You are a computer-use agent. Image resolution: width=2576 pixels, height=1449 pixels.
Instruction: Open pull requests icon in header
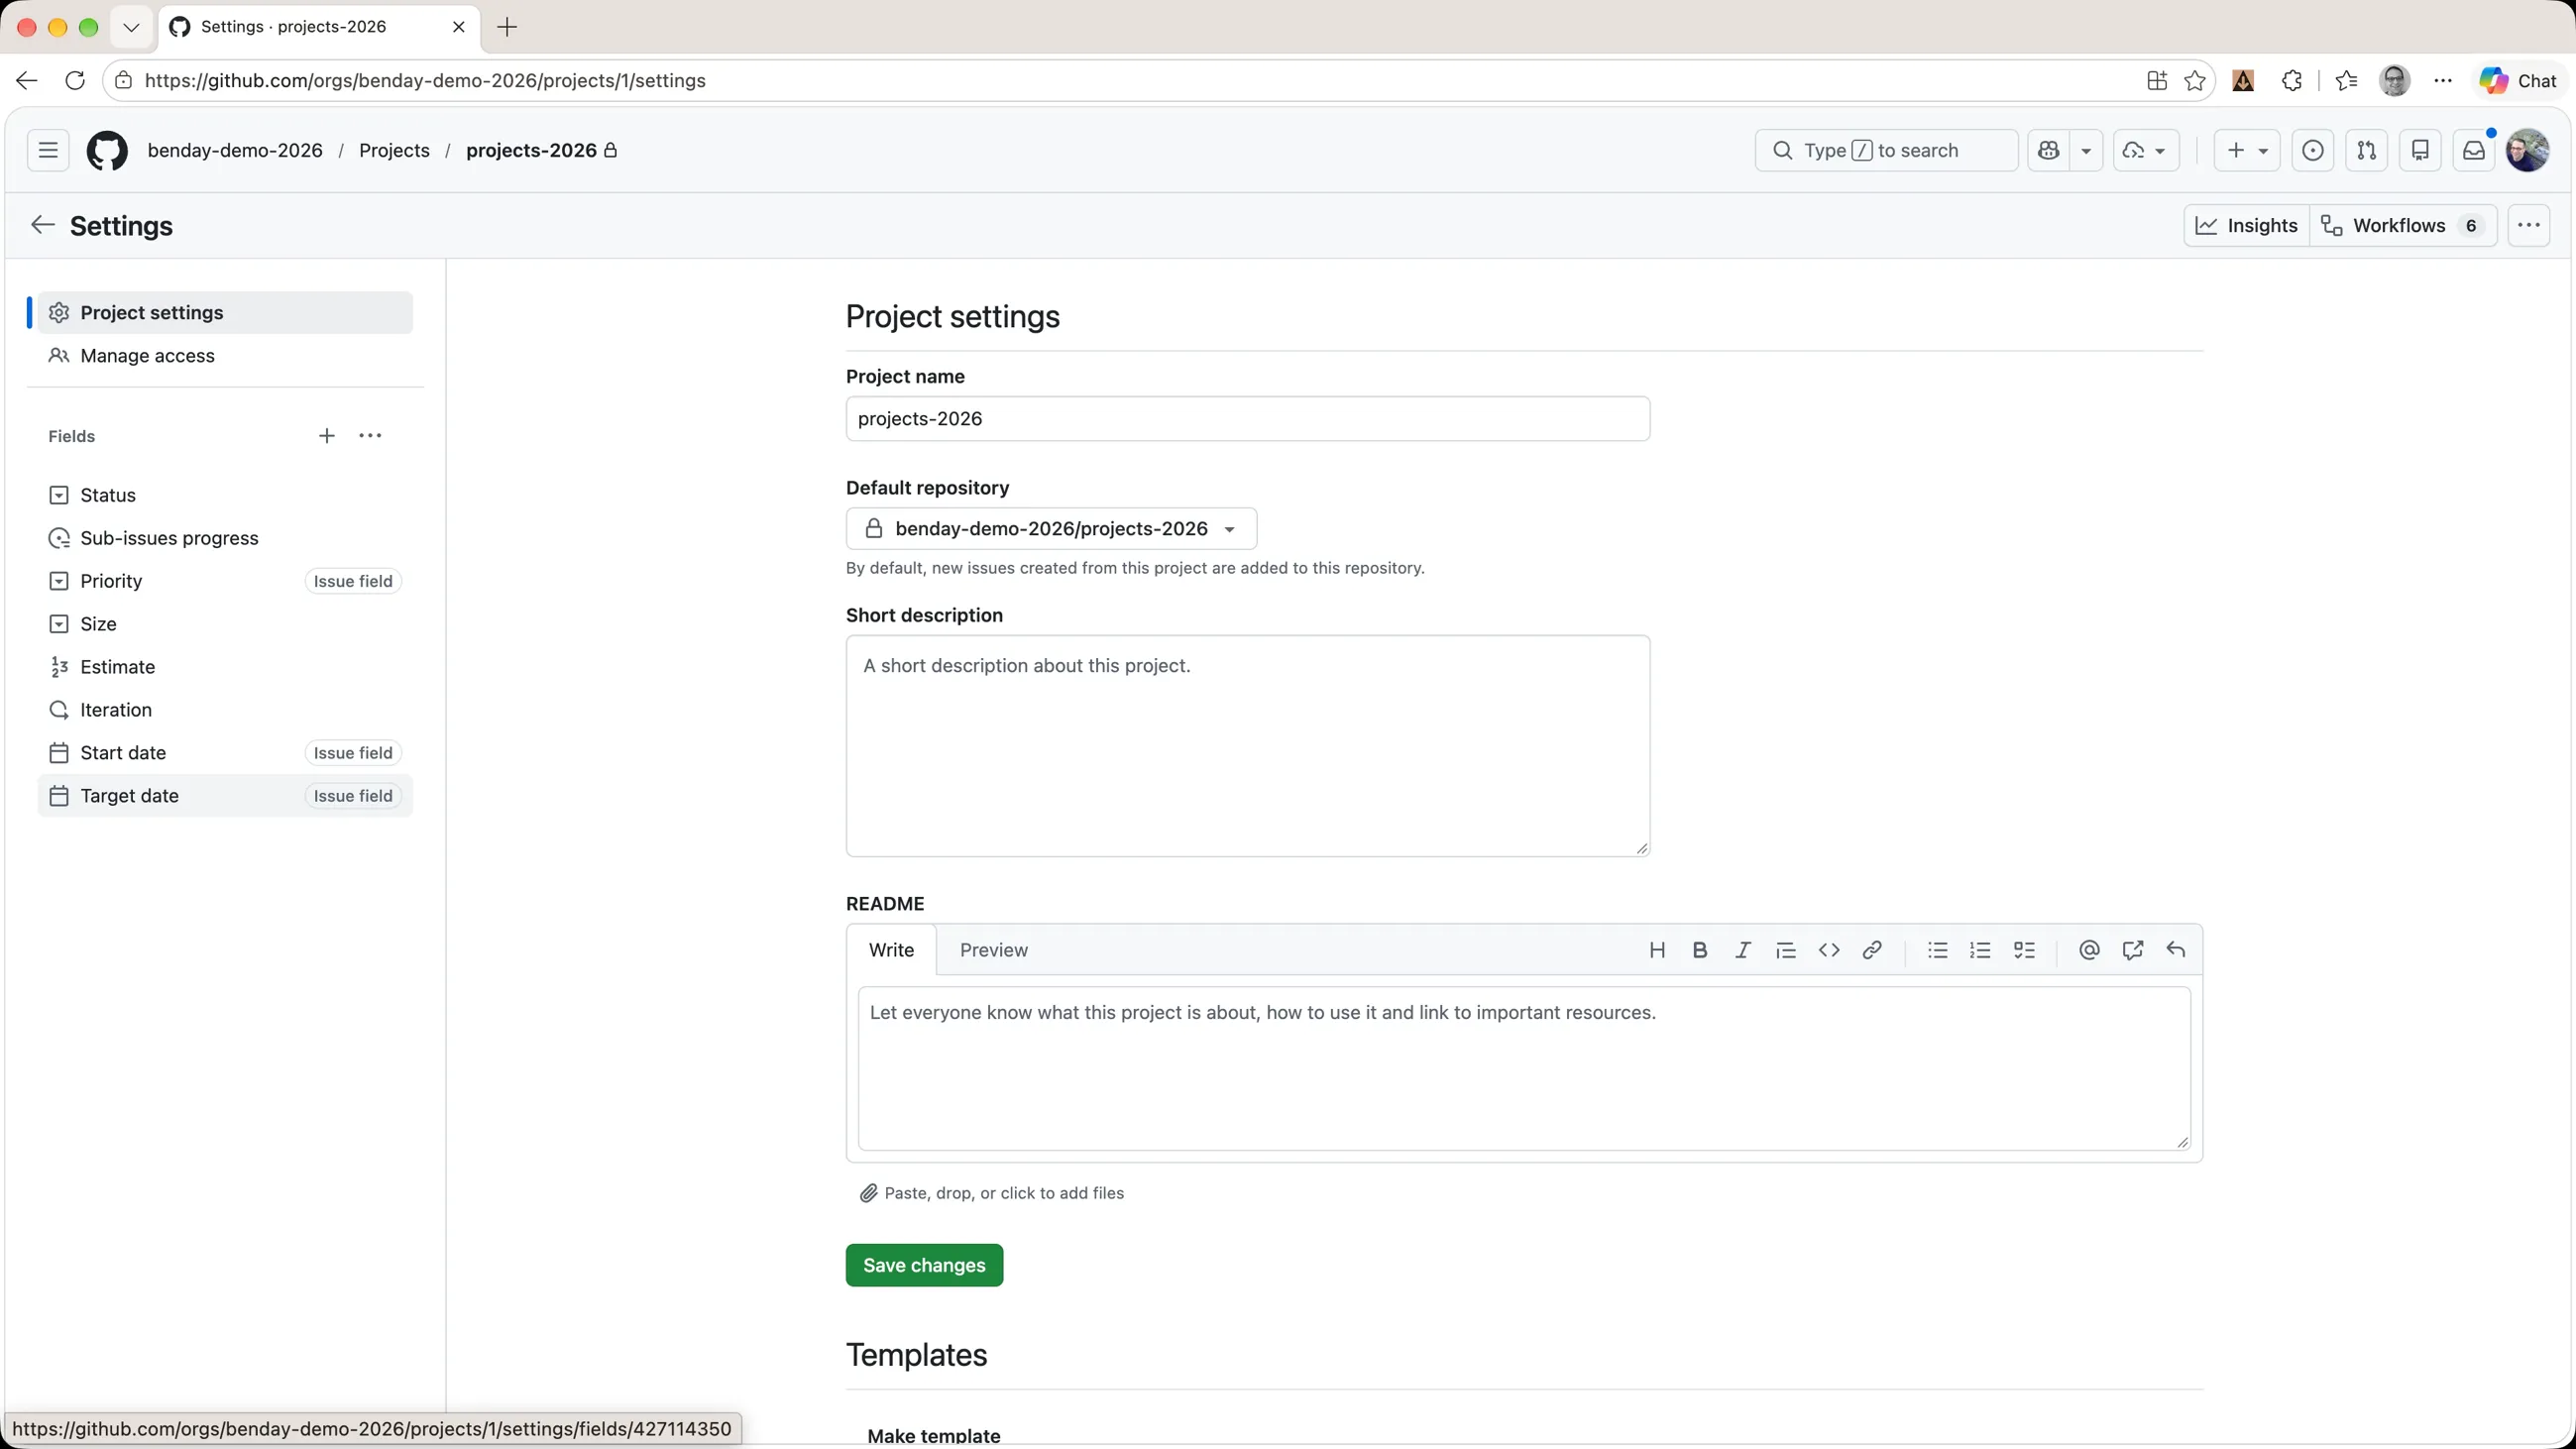pyautogui.click(x=2367, y=150)
